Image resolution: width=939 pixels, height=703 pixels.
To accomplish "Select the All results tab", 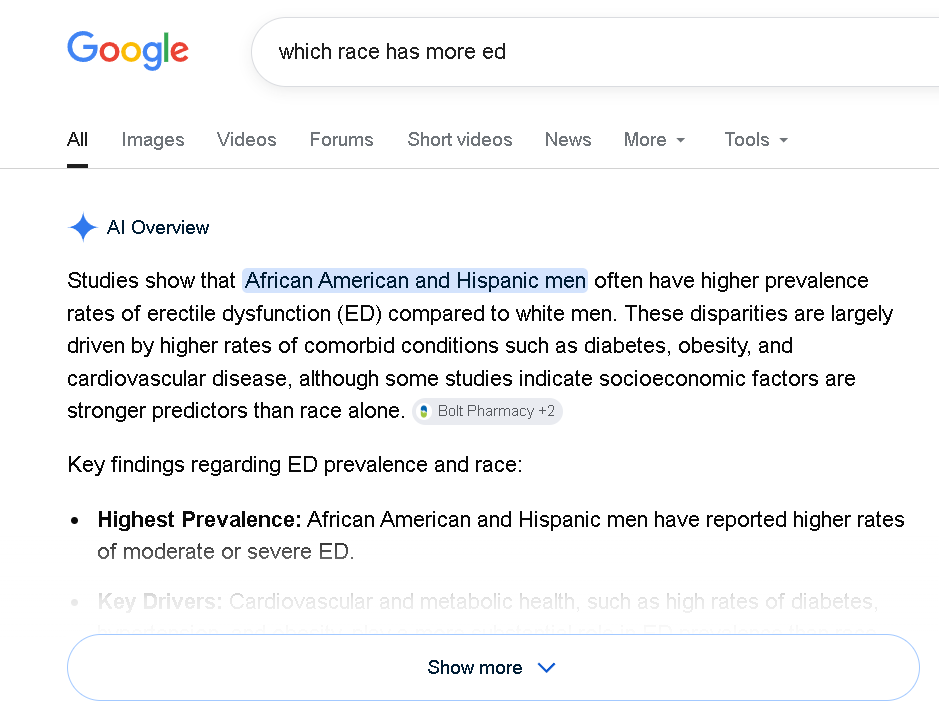I will point(77,140).
